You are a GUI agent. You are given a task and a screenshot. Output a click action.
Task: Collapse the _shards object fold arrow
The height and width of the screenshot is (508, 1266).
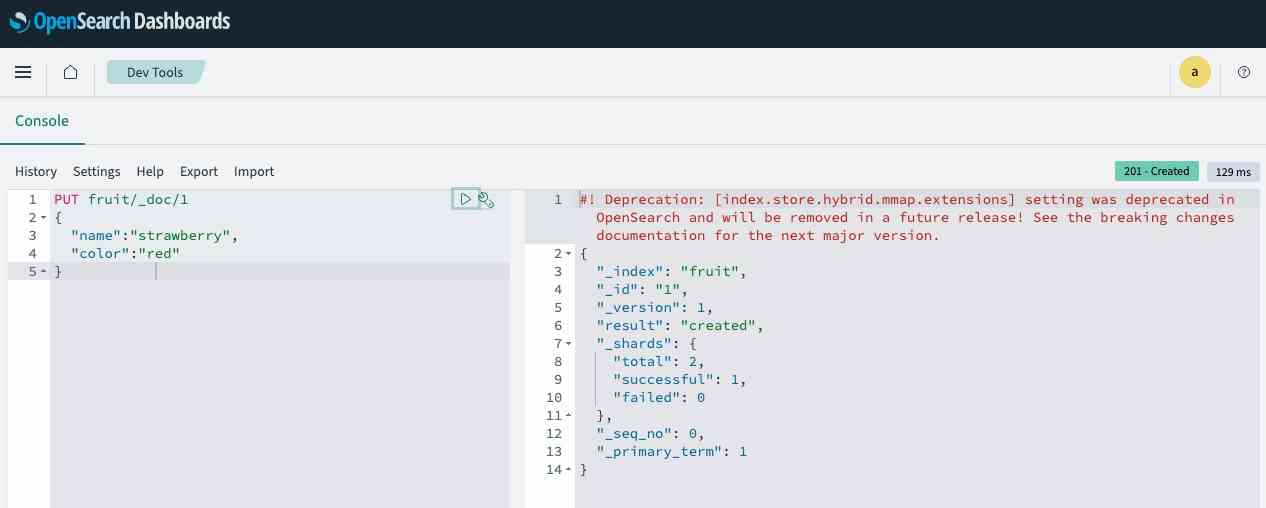click(x=569, y=344)
